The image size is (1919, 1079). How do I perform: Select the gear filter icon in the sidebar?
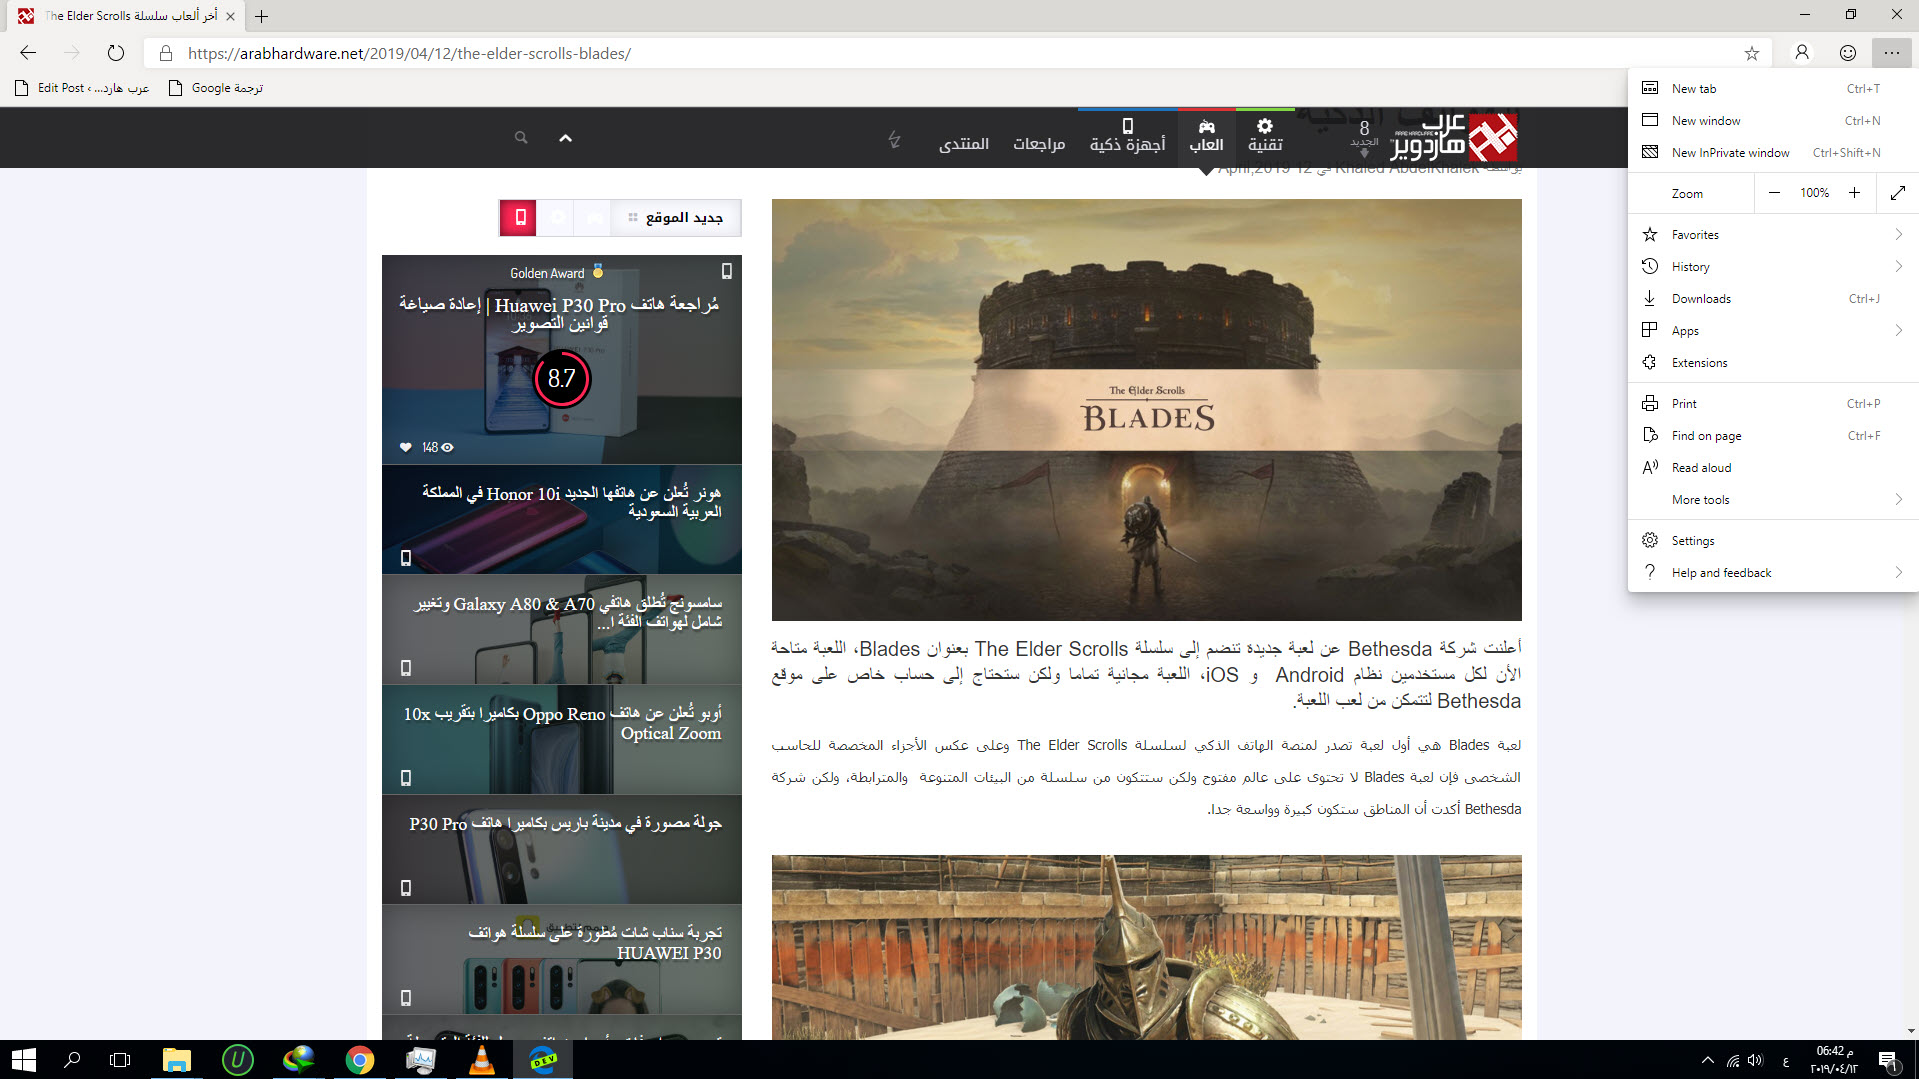[x=557, y=218]
